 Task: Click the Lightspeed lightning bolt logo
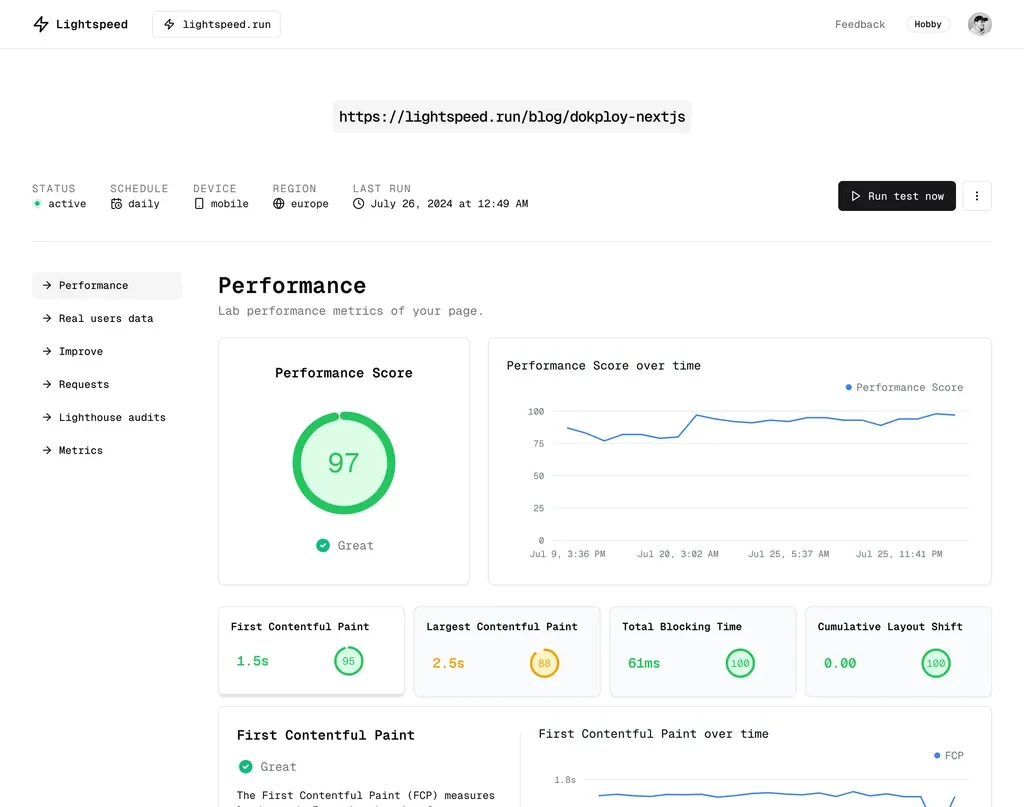click(x=41, y=25)
